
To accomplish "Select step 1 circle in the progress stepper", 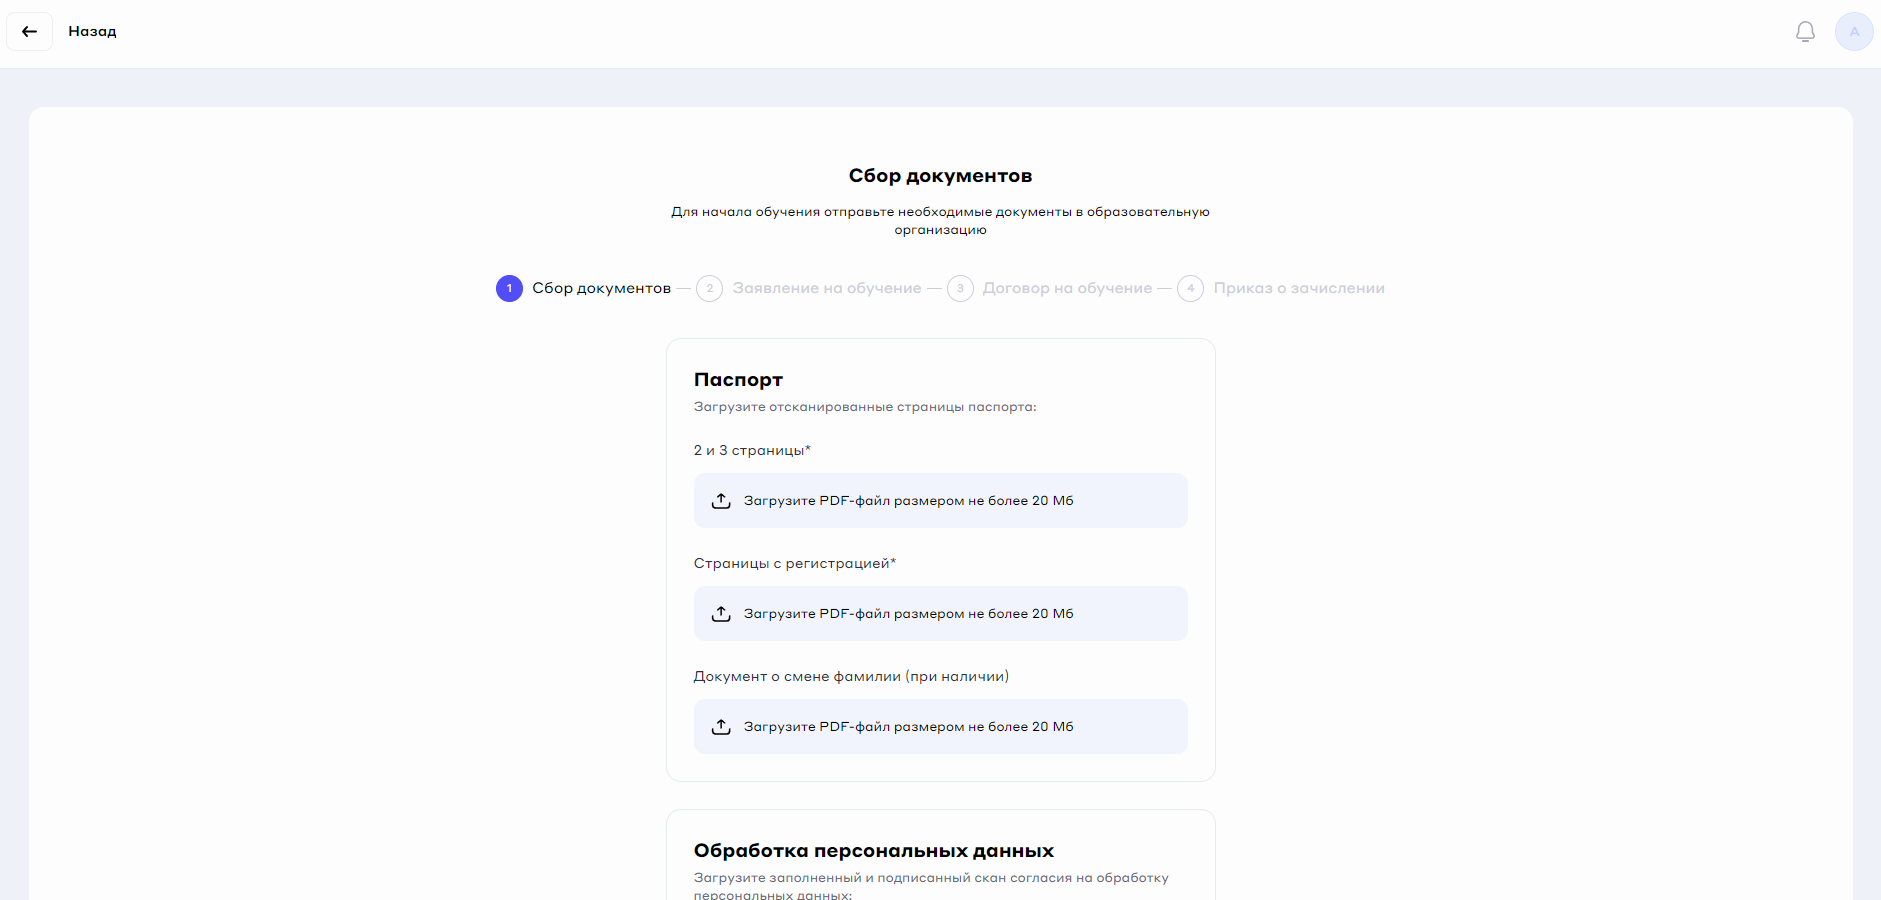I will 509,289.
